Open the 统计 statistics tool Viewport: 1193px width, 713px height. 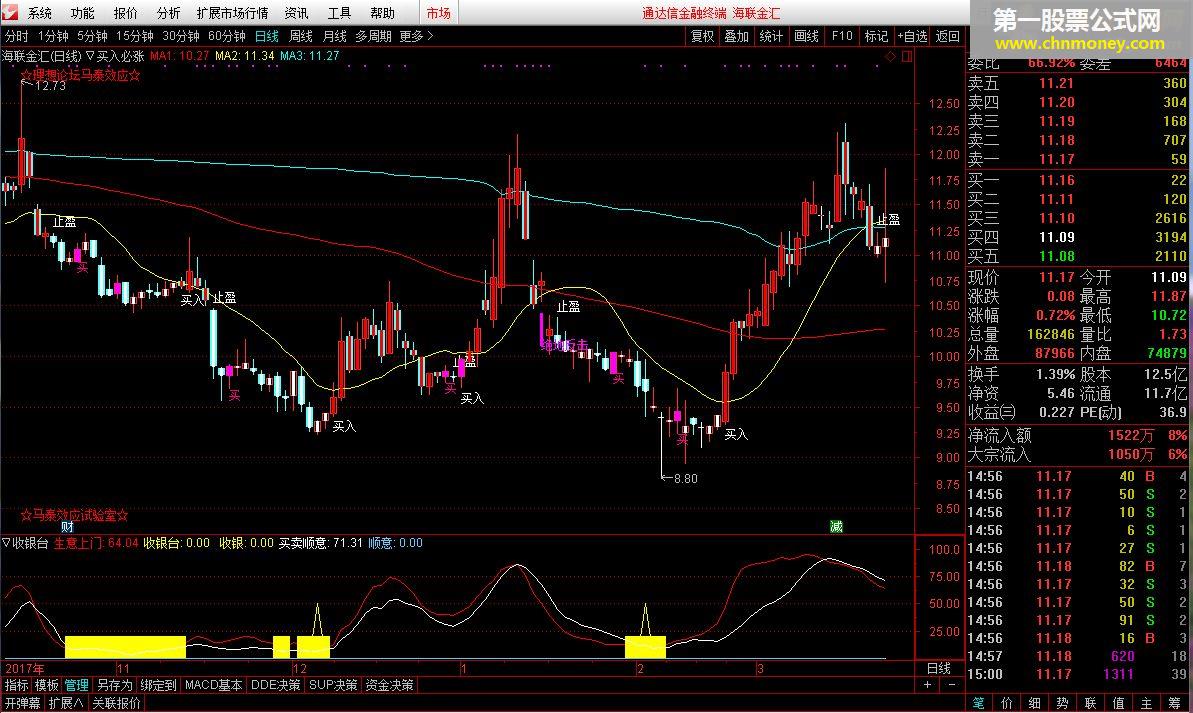coord(771,36)
